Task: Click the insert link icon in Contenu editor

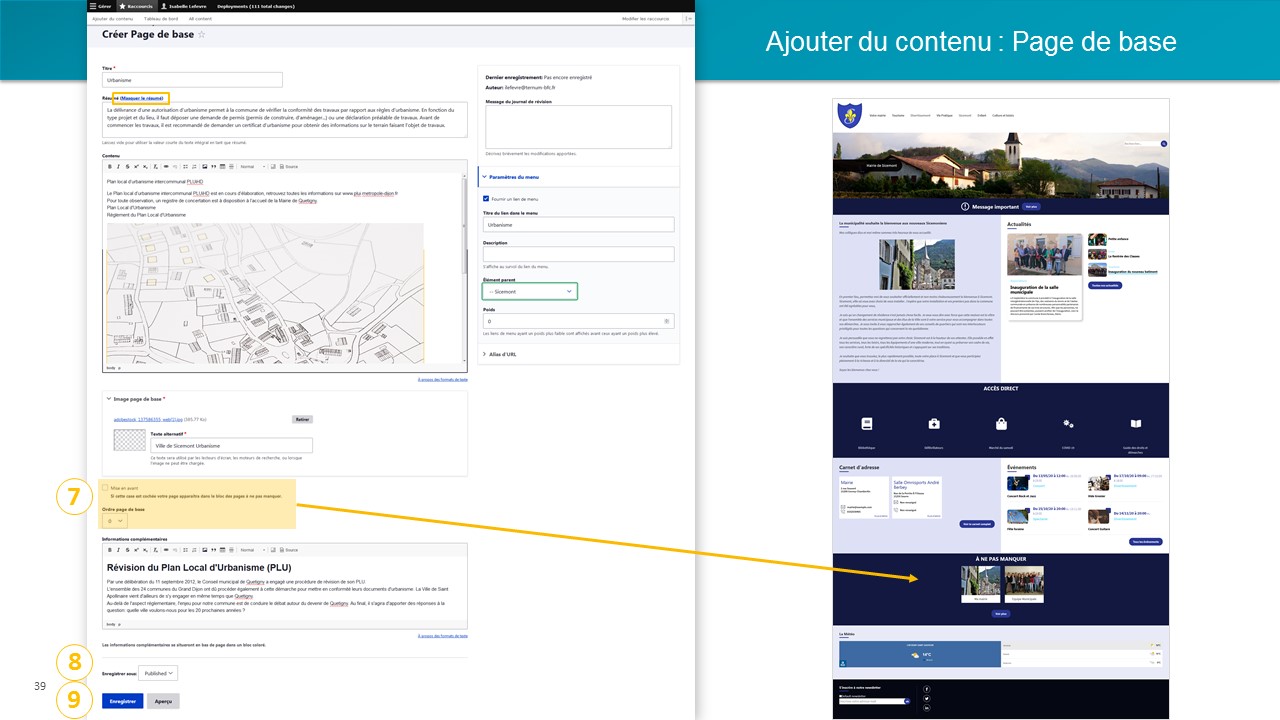Action: point(165,166)
